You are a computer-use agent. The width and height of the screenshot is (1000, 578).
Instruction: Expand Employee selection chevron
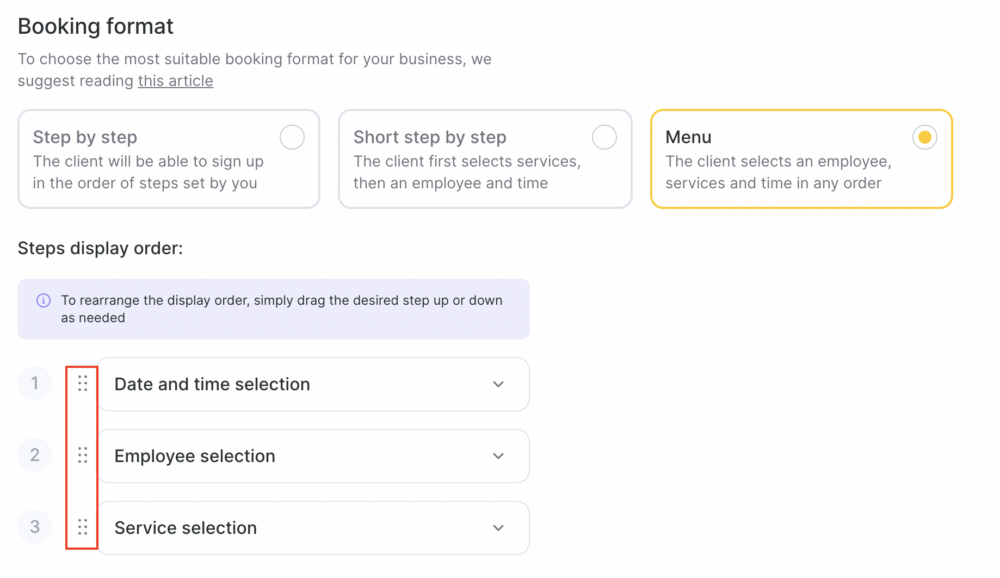coord(498,456)
